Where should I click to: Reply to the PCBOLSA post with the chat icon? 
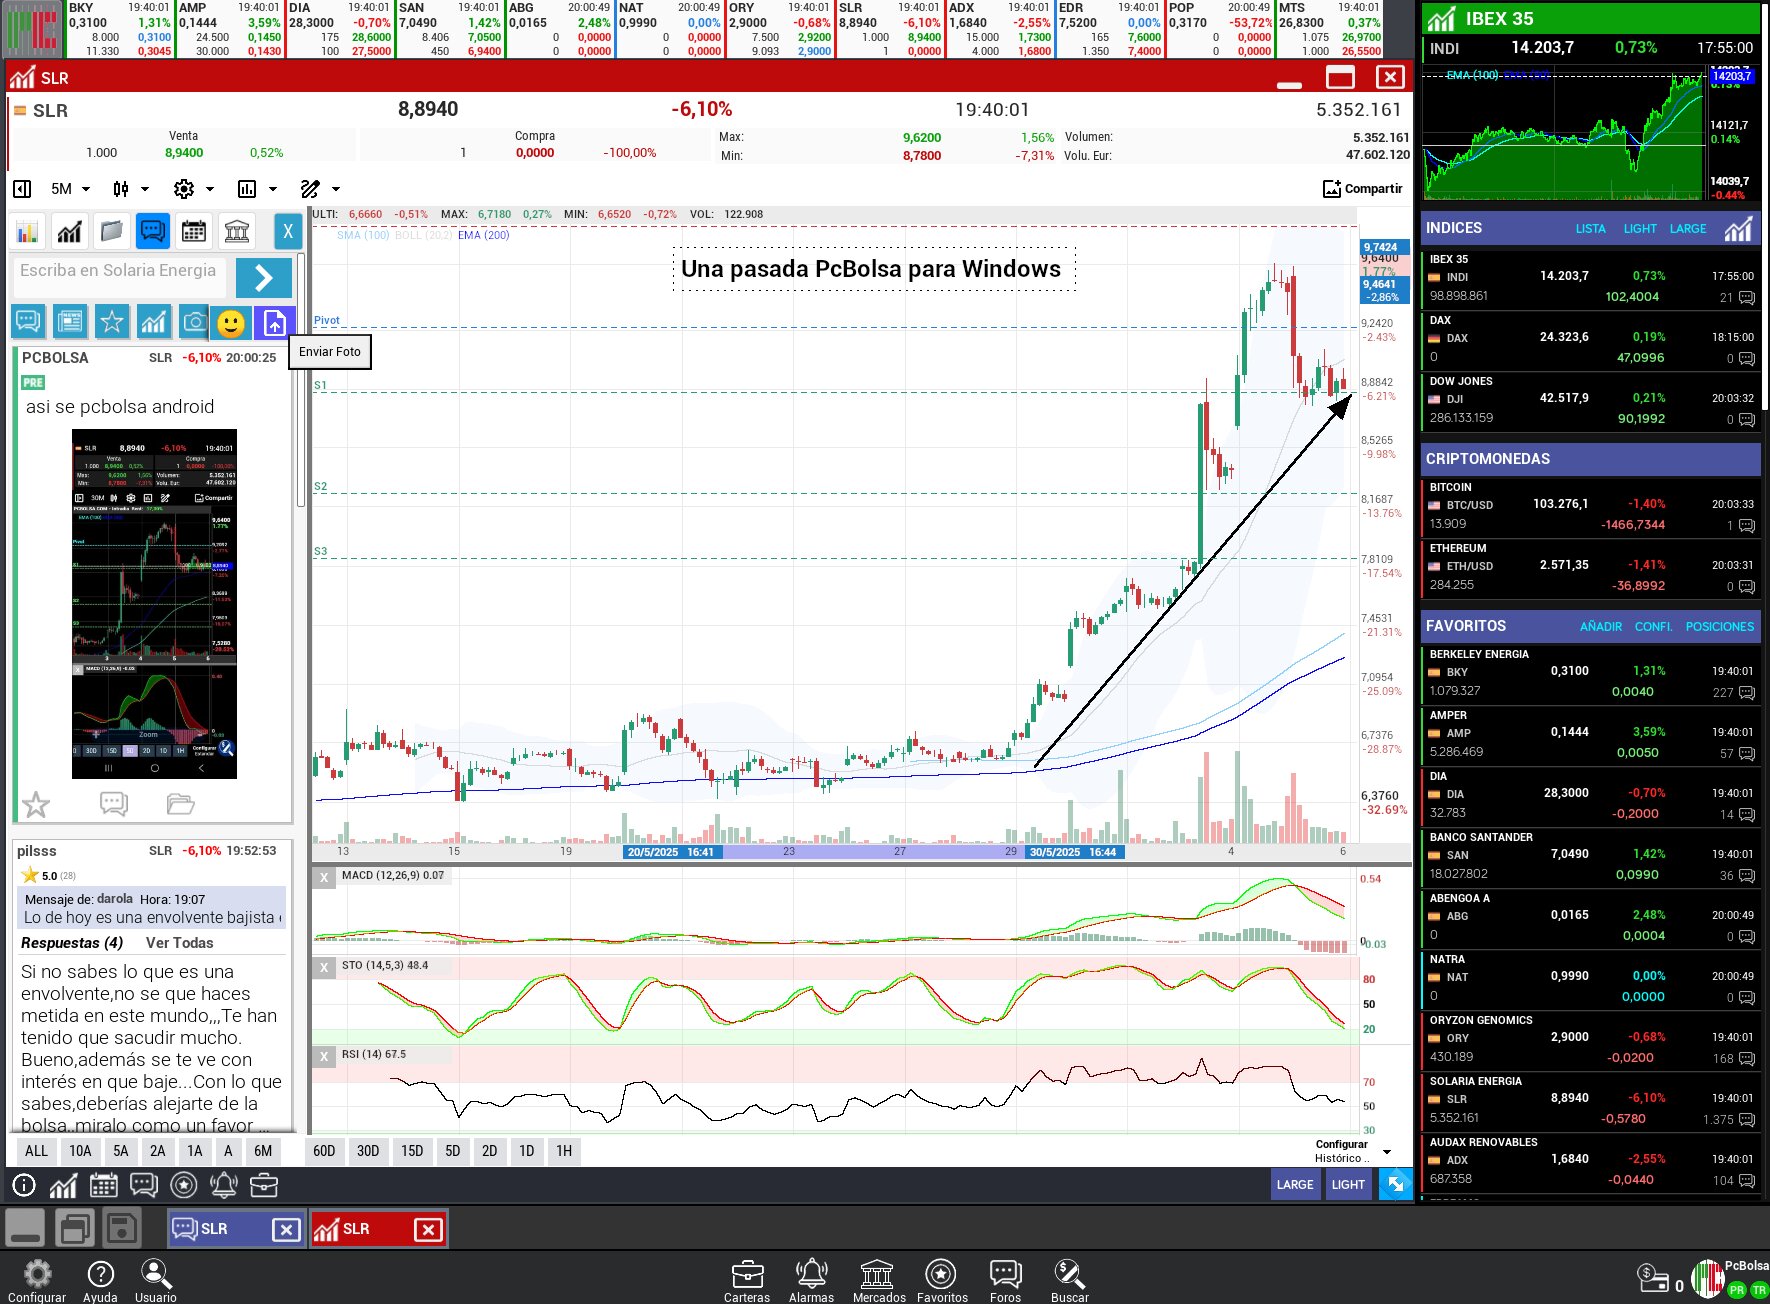click(x=113, y=803)
